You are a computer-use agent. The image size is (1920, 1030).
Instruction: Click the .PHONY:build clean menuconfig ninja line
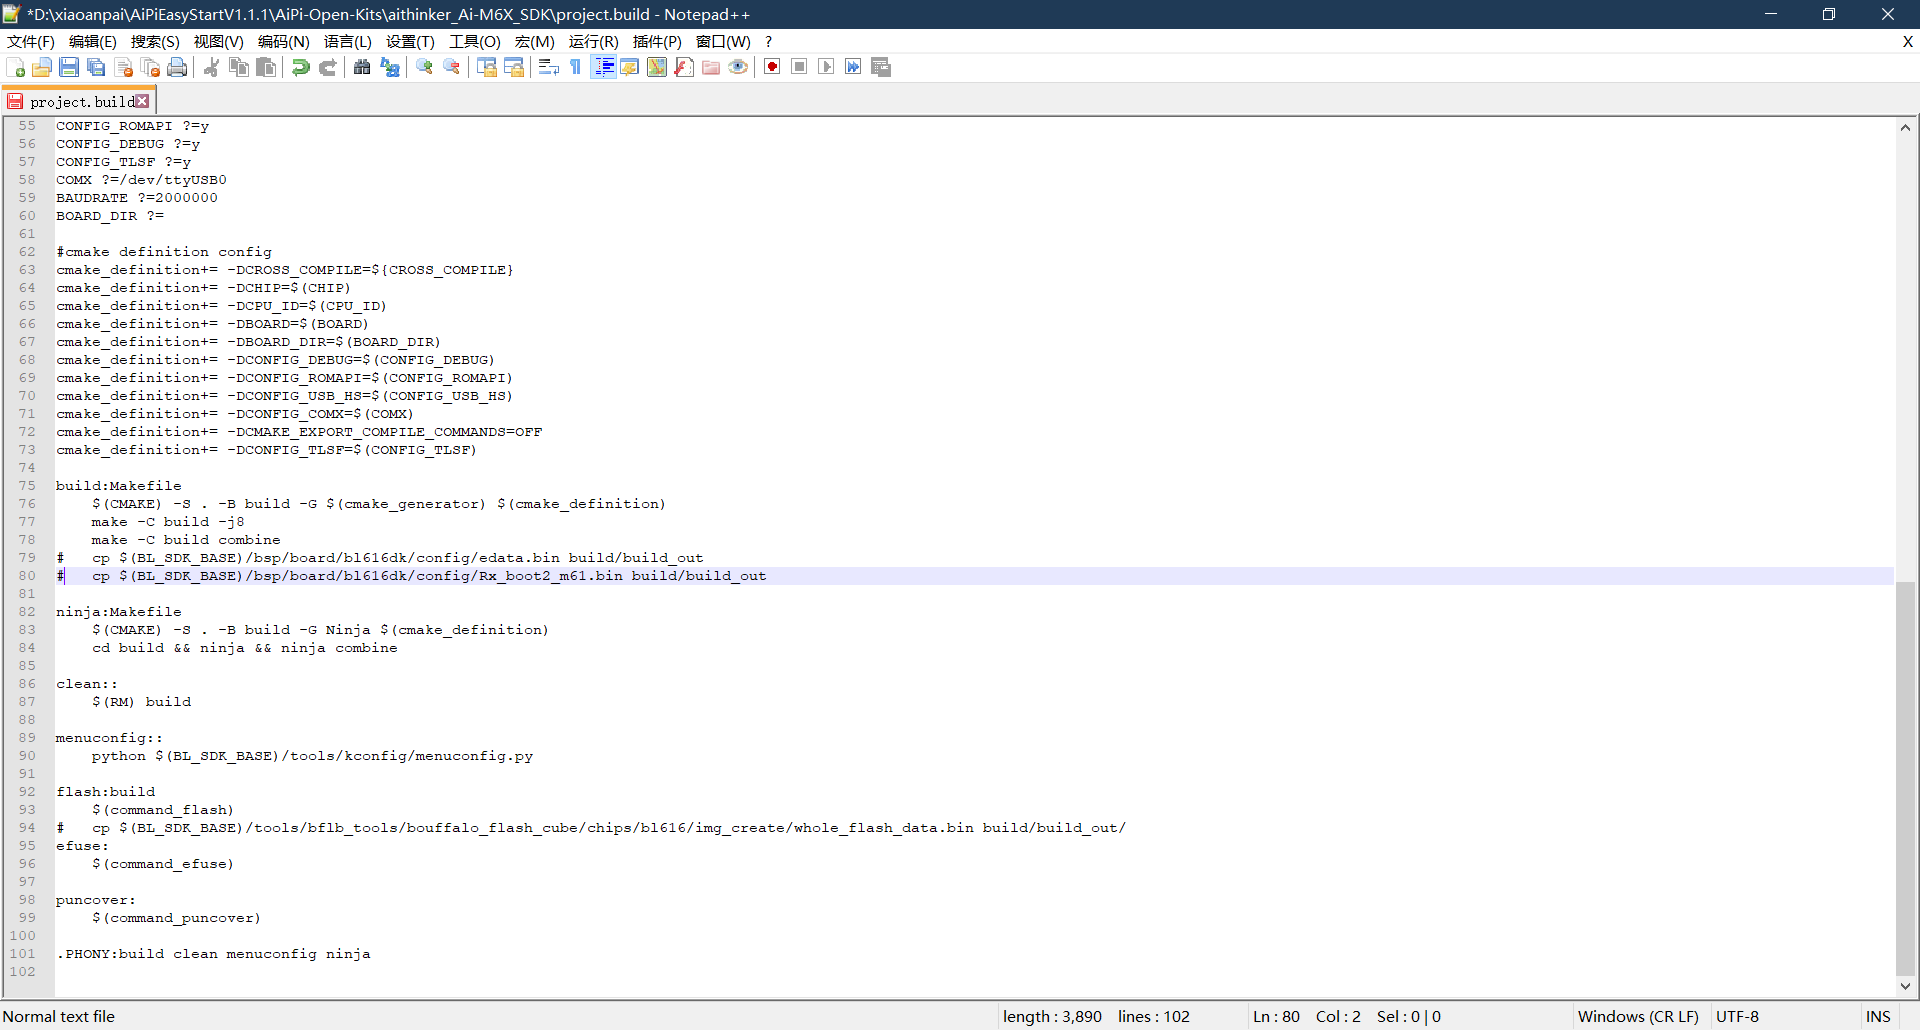click(x=213, y=954)
